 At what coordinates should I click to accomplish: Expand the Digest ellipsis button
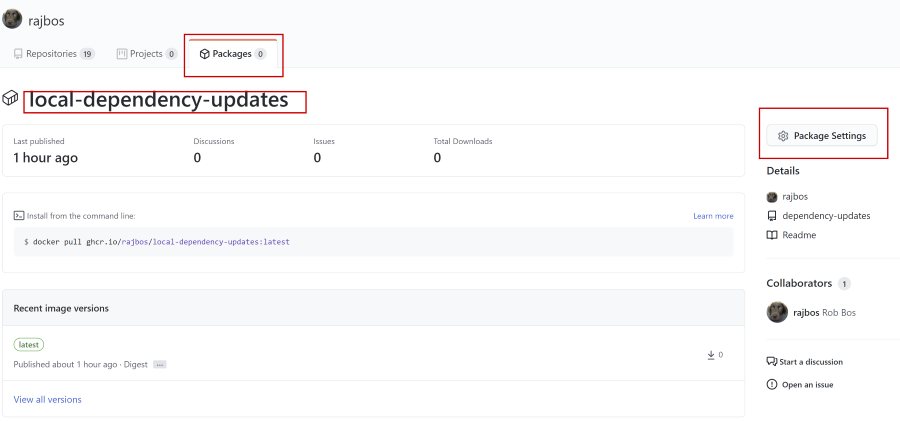click(x=160, y=365)
